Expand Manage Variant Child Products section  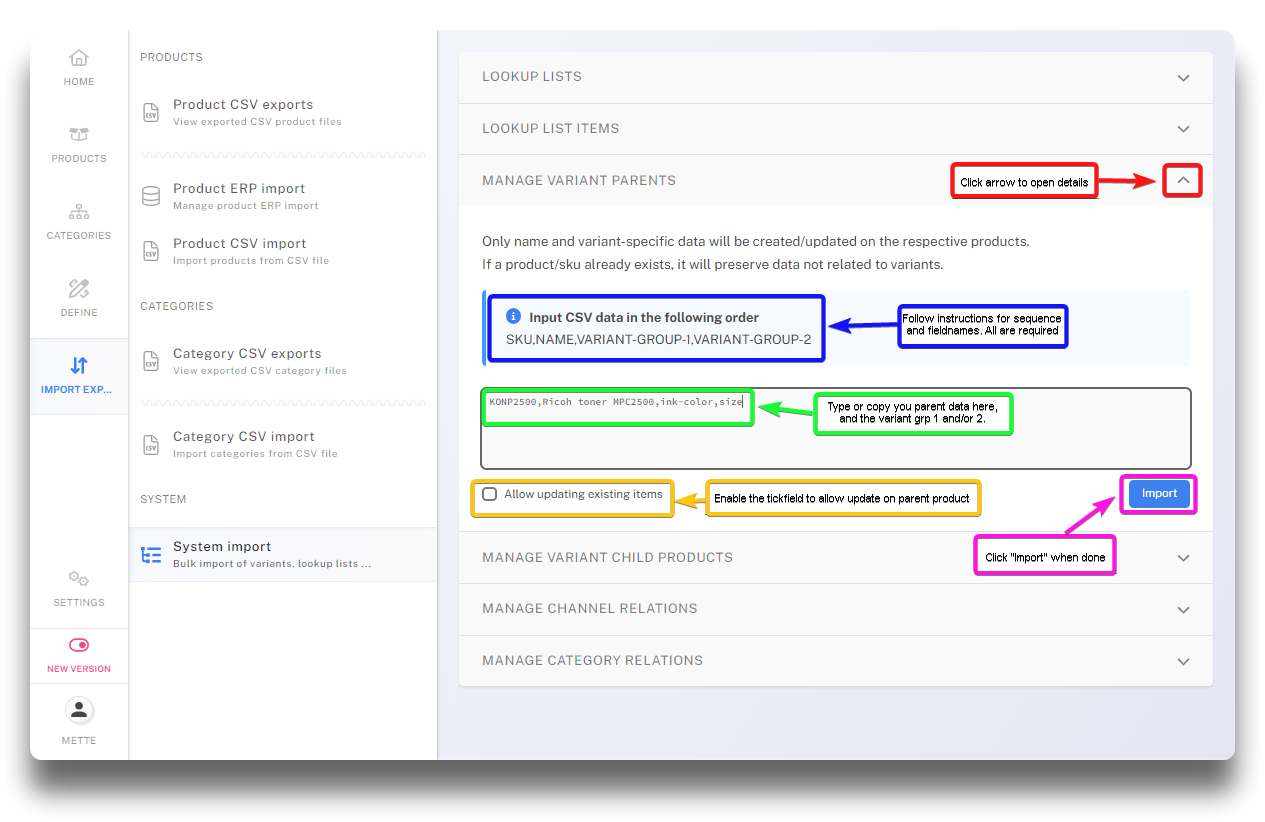click(x=1183, y=558)
